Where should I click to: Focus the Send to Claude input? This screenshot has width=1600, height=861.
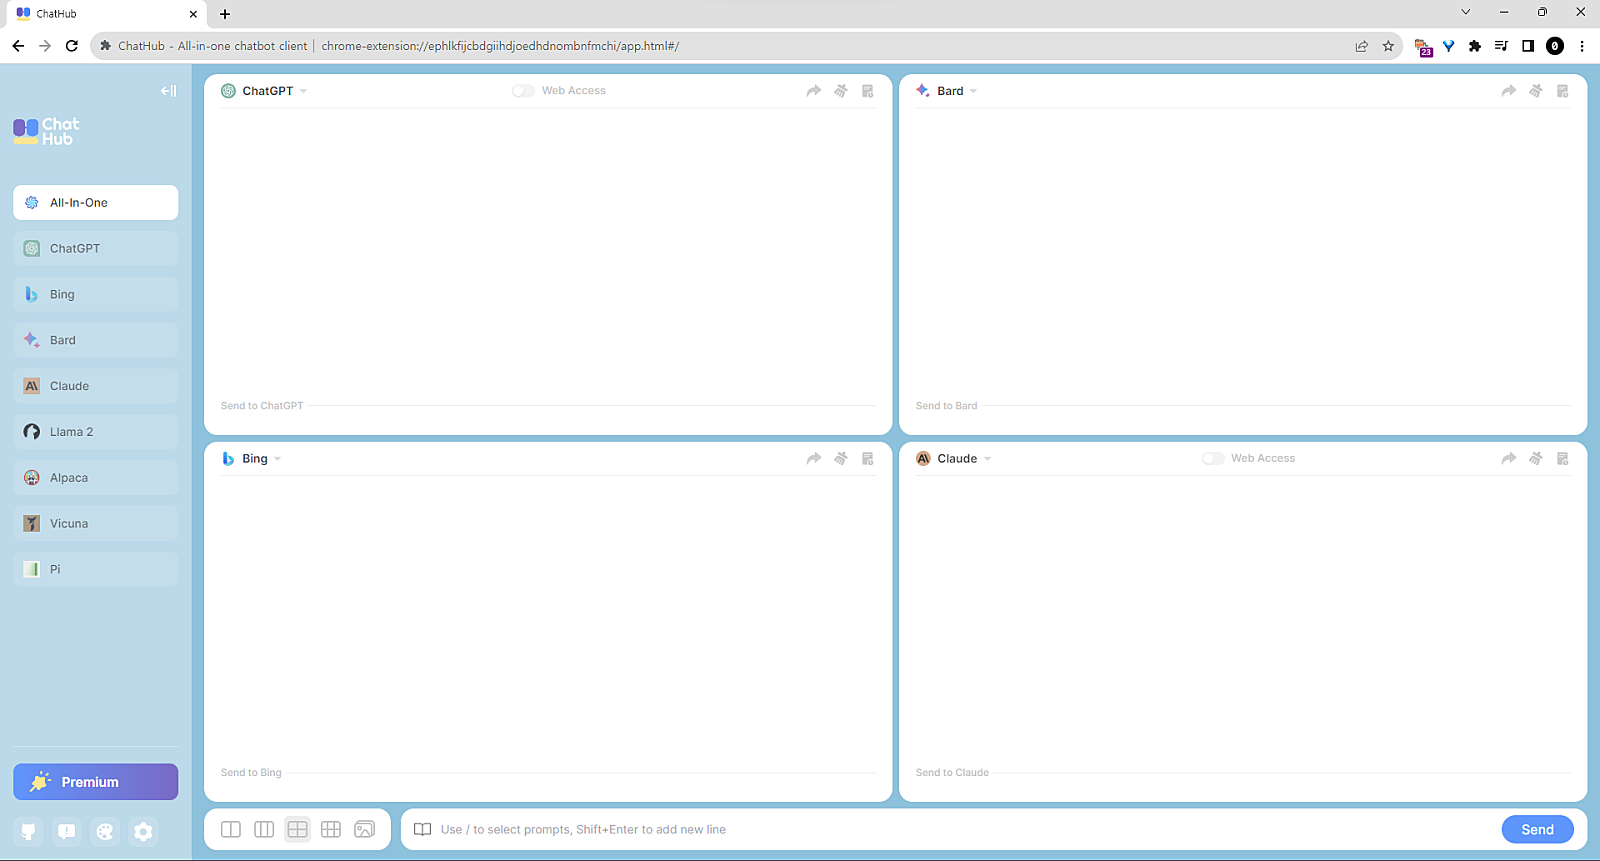[x=1243, y=773]
